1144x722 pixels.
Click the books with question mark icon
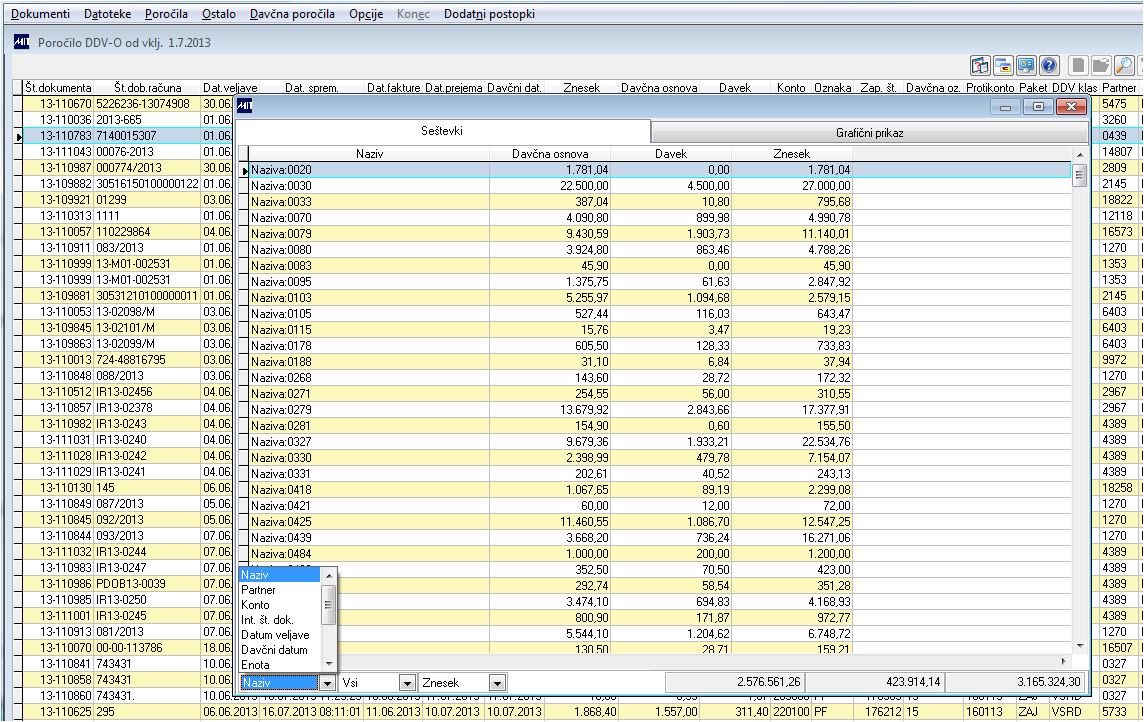coord(980,66)
